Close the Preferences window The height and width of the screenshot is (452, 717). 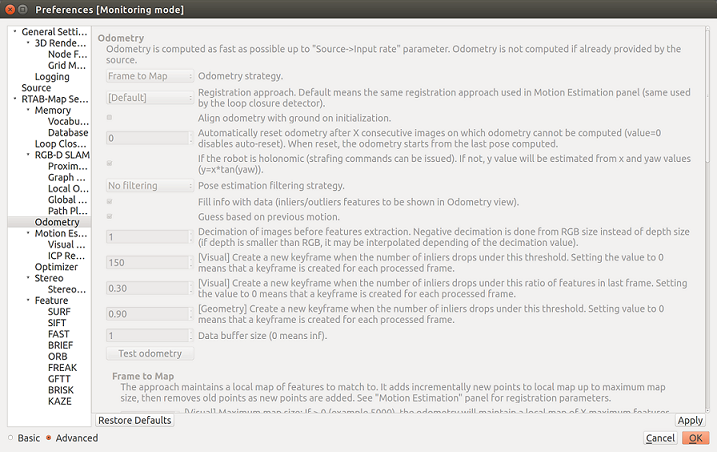click(10, 9)
